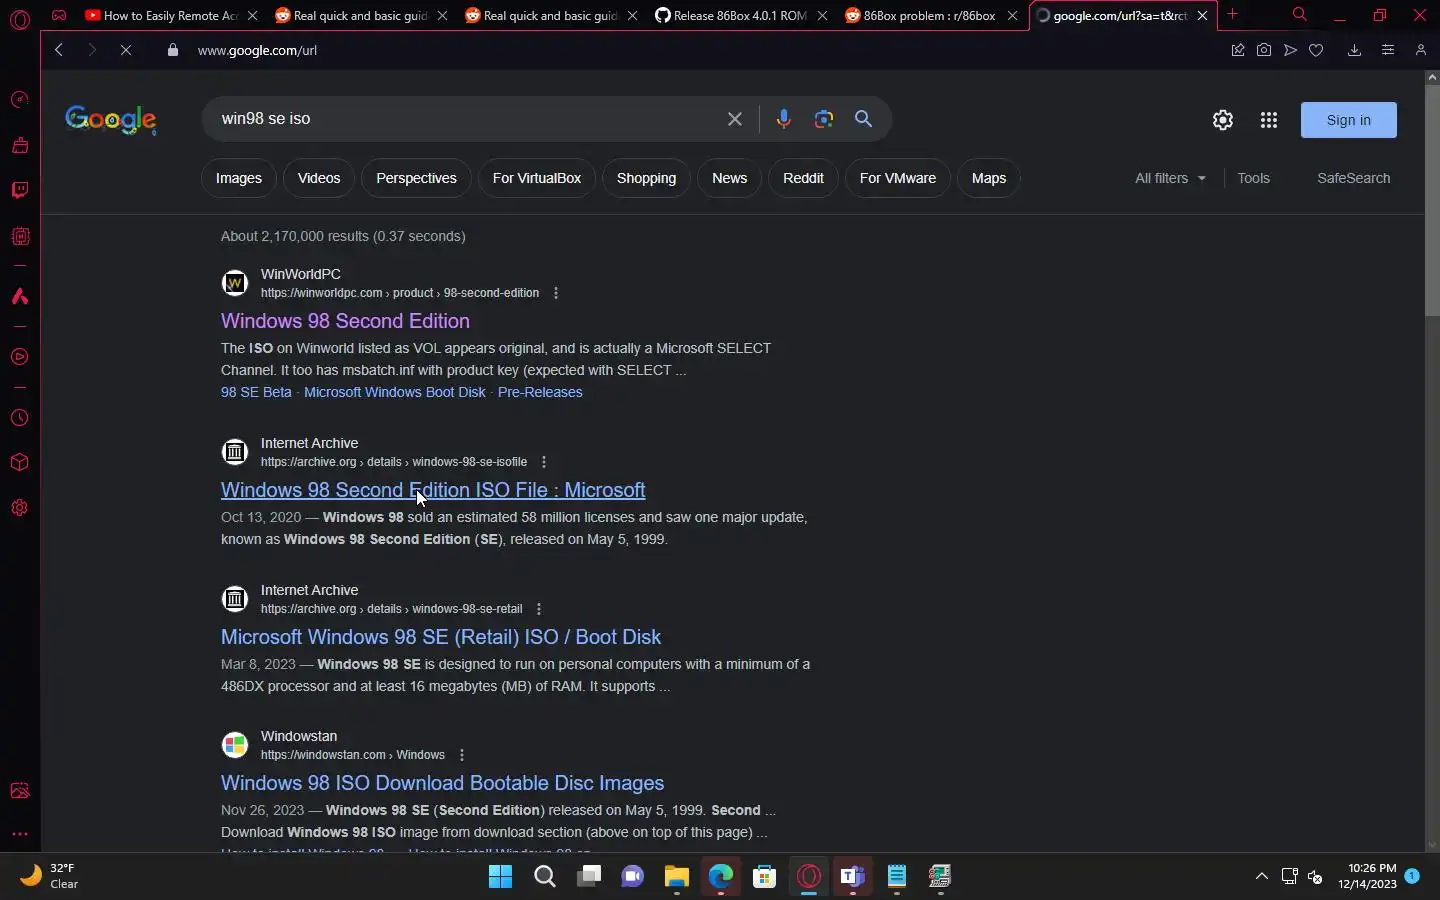Open Twitch panel in sidebar

click(19, 190)
